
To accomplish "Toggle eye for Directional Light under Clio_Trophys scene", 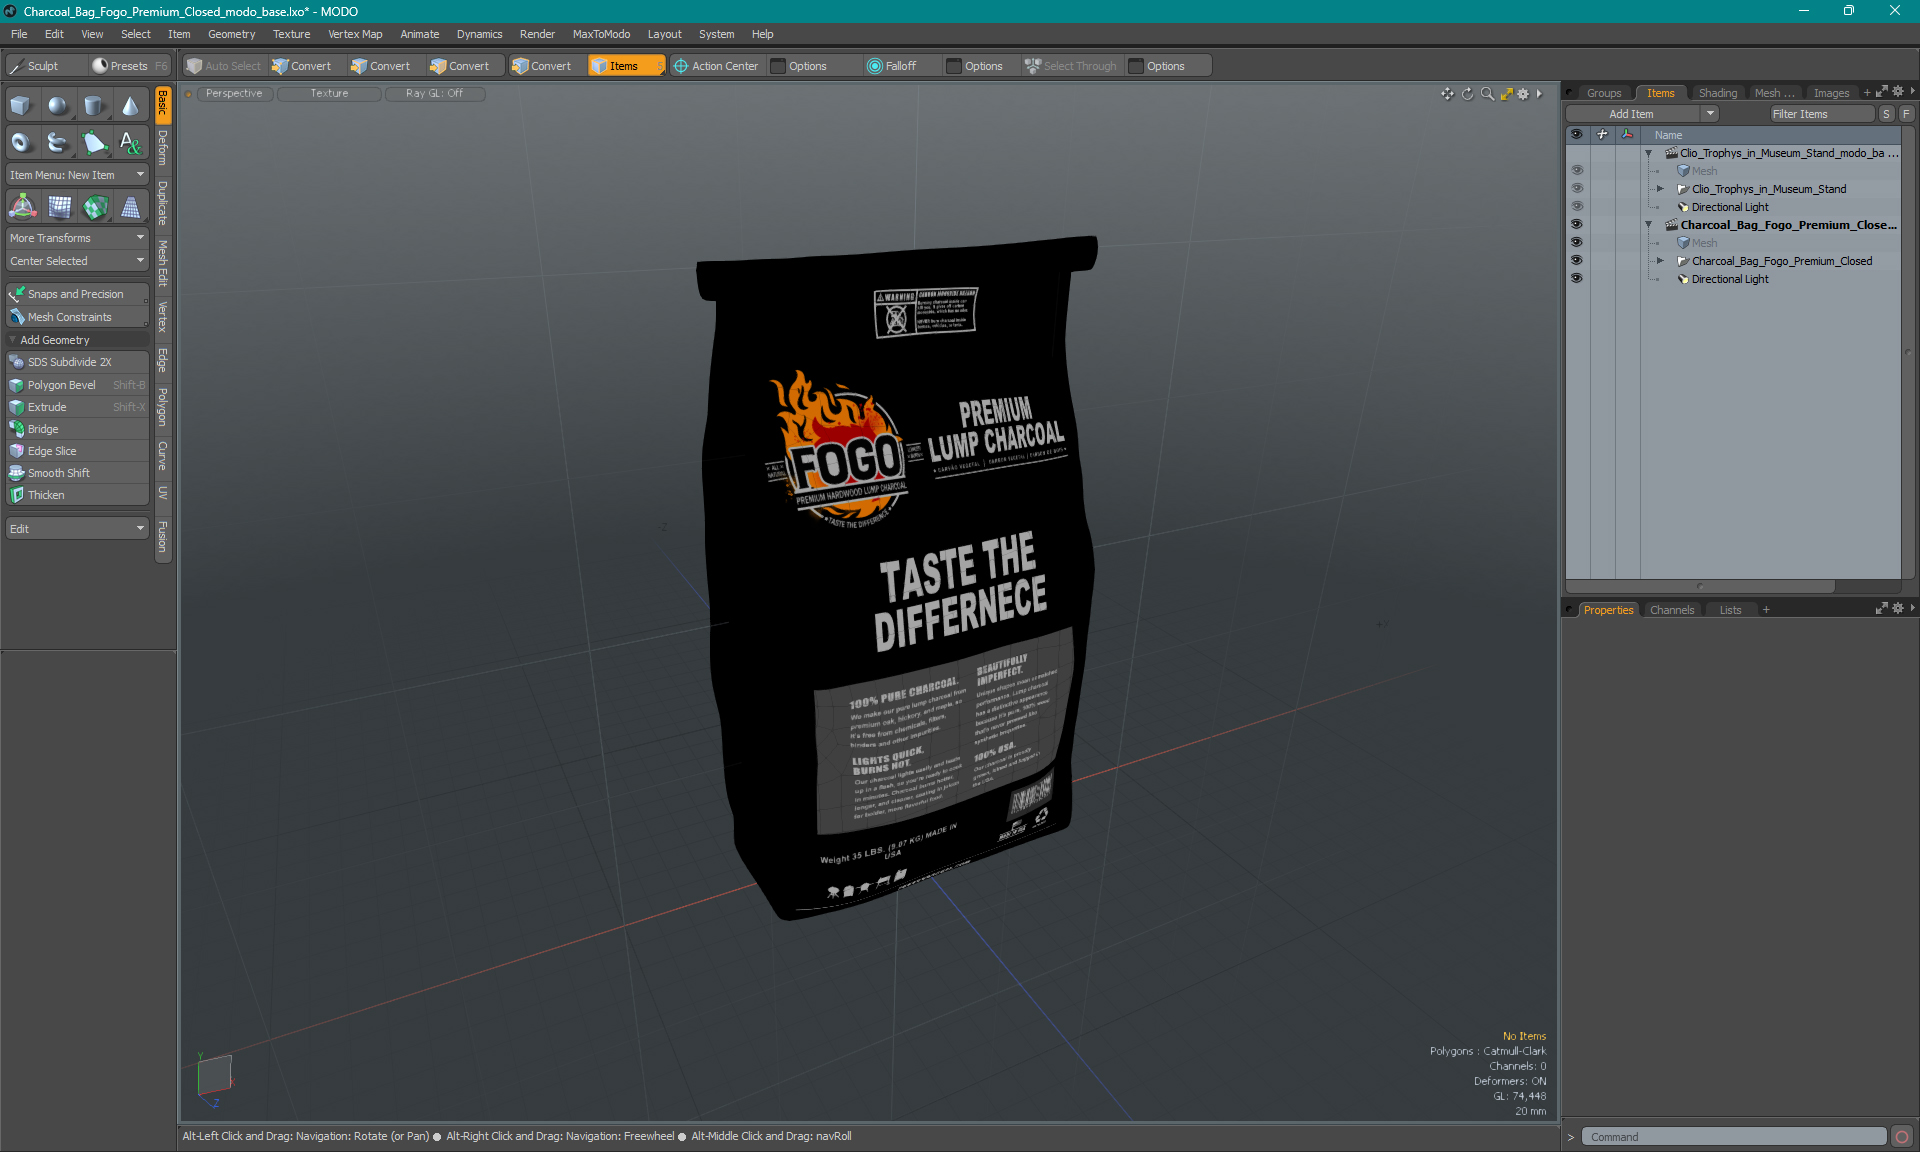I will tap(1576, 207).
